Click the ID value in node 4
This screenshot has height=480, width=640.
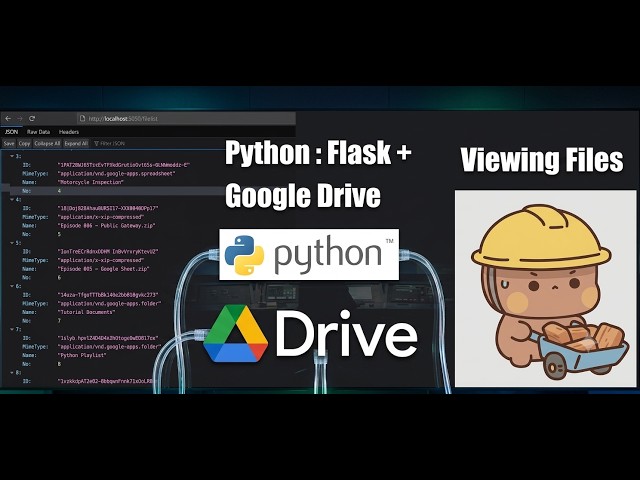[108, 208]
